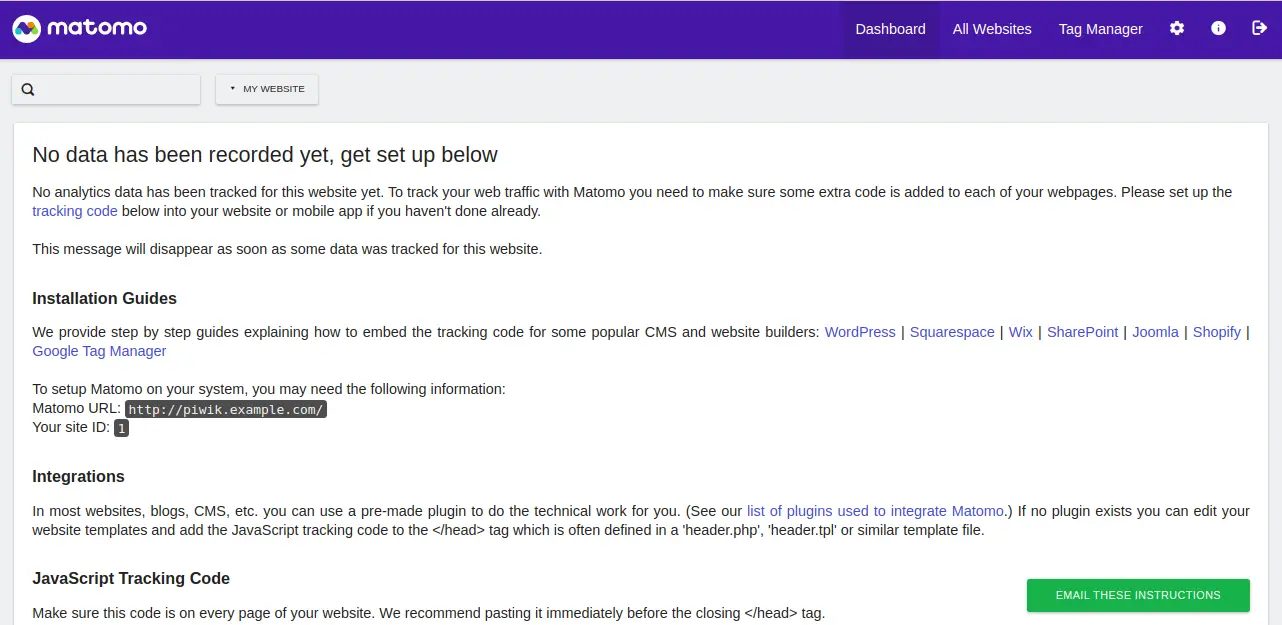Click the Installation Guides heading

[104, 298]
